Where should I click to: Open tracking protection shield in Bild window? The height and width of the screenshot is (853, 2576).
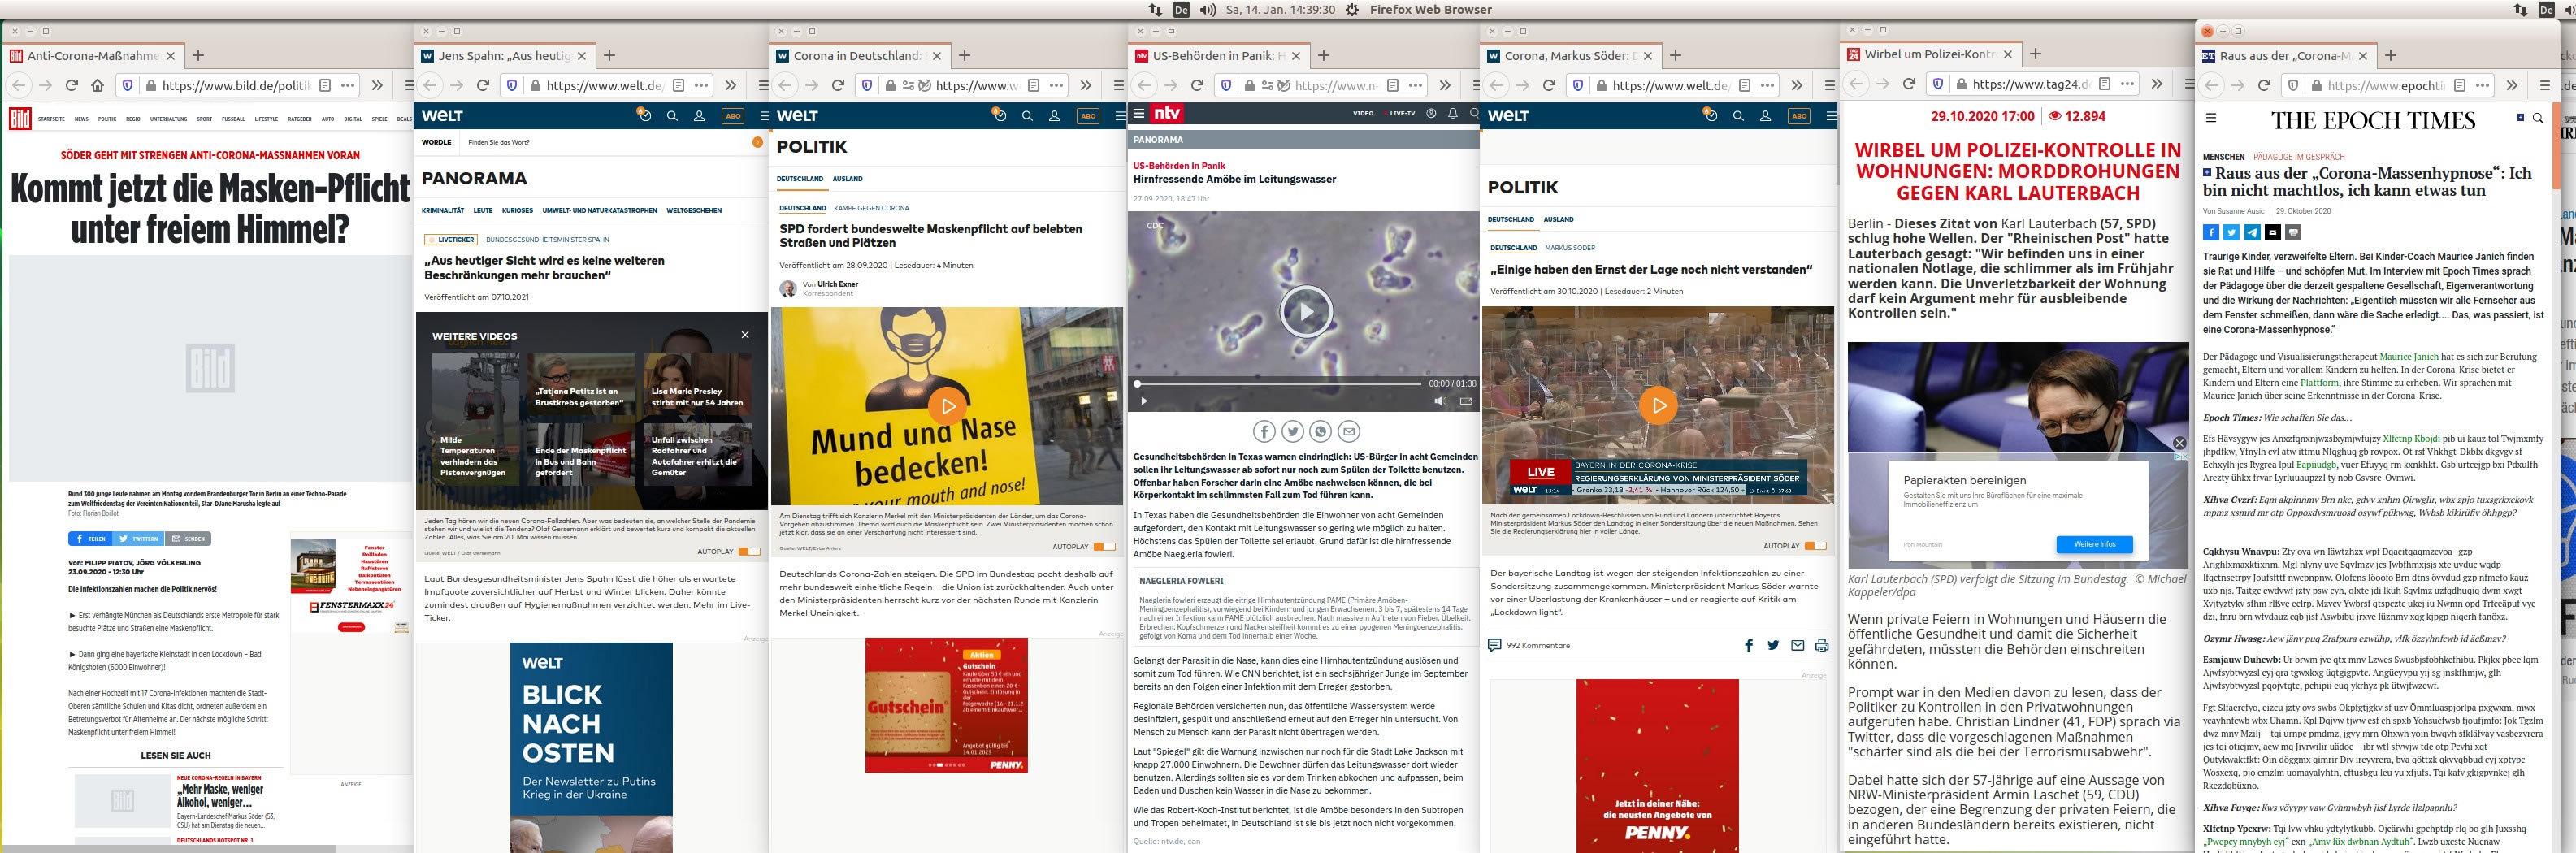pyautogui.click(x=127, y=85)
